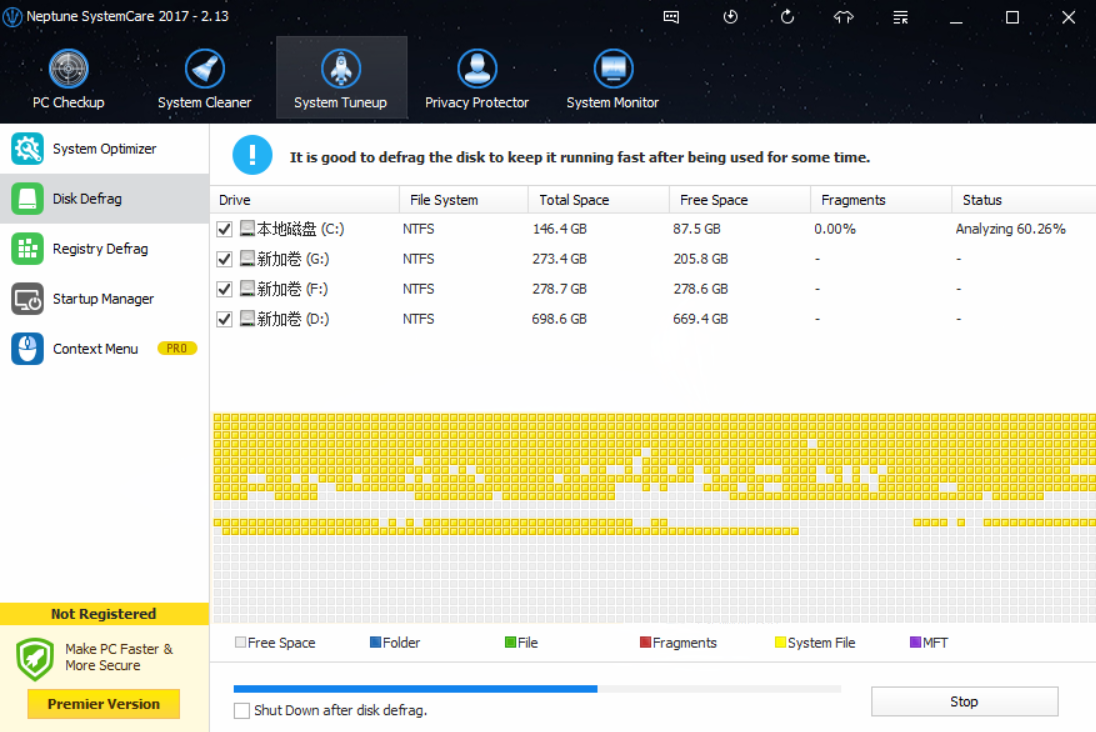1096x732 pixels.
Task: Switch to System Monitor tab label
Action: tap(612, 102)
